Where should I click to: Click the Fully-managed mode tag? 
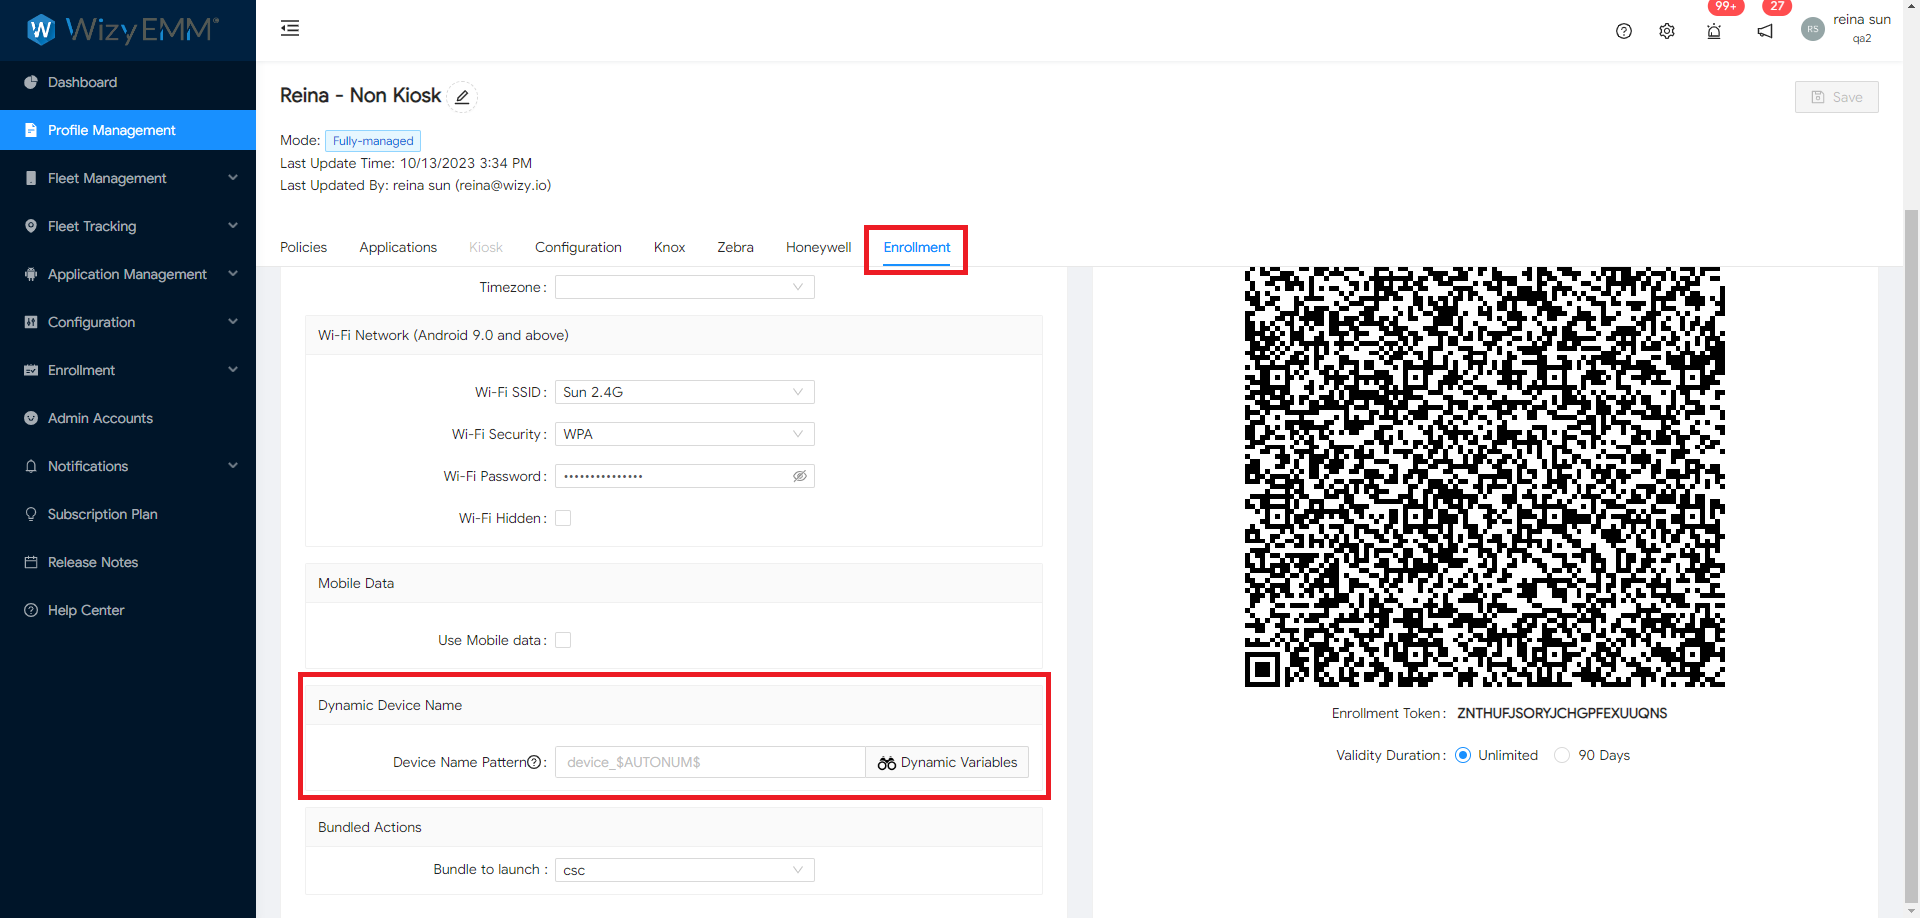373,141
